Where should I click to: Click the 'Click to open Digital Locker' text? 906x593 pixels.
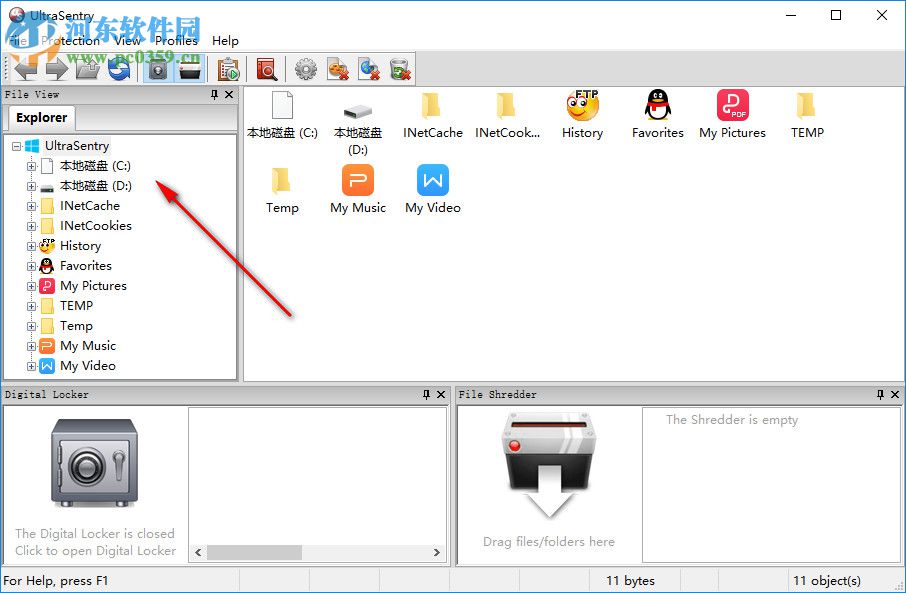tap(95, 551)
